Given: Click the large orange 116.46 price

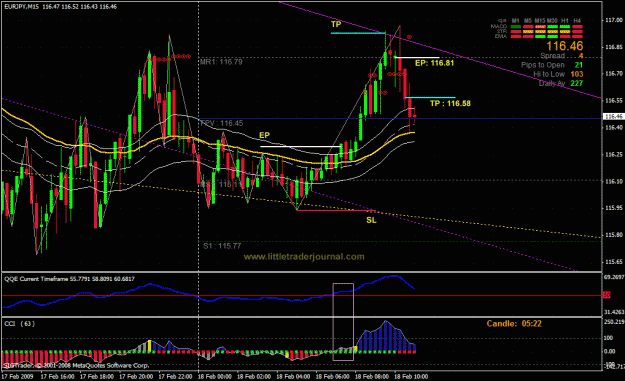Looking at the screenshot, I should click(x=564, y=46).
